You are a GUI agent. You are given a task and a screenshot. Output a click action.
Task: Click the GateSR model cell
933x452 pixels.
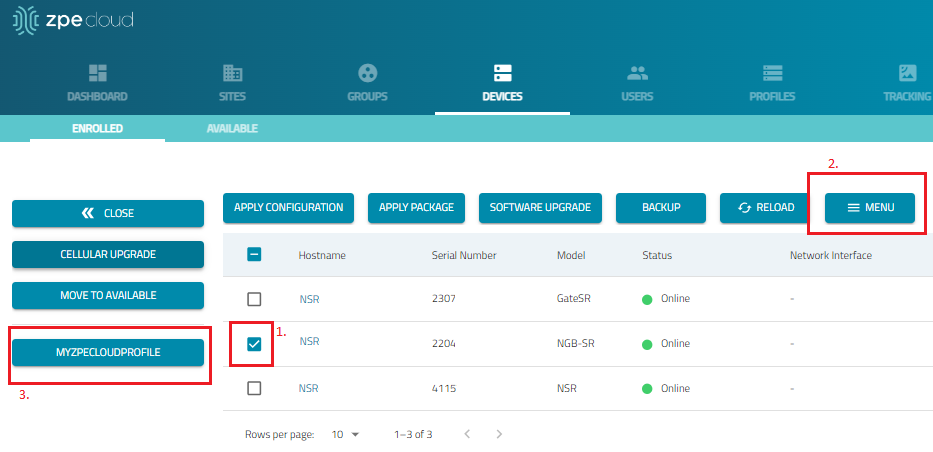coord(574,299)
